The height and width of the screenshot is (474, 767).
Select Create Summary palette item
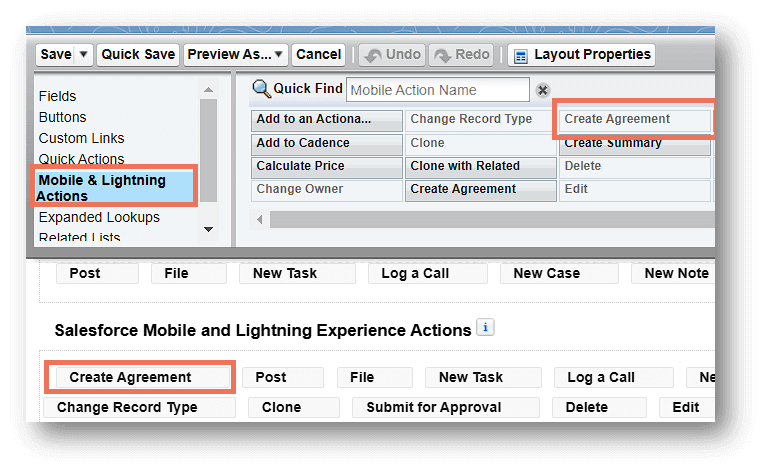tap(634, 144)
